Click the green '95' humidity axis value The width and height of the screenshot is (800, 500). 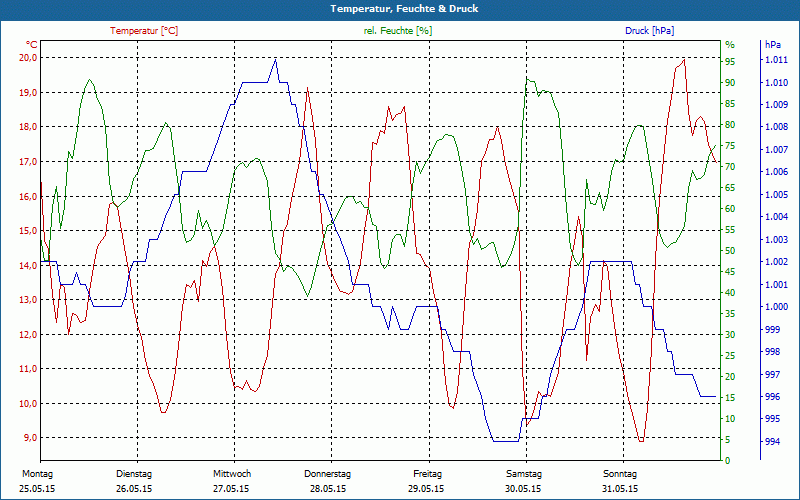click(731, 61)
